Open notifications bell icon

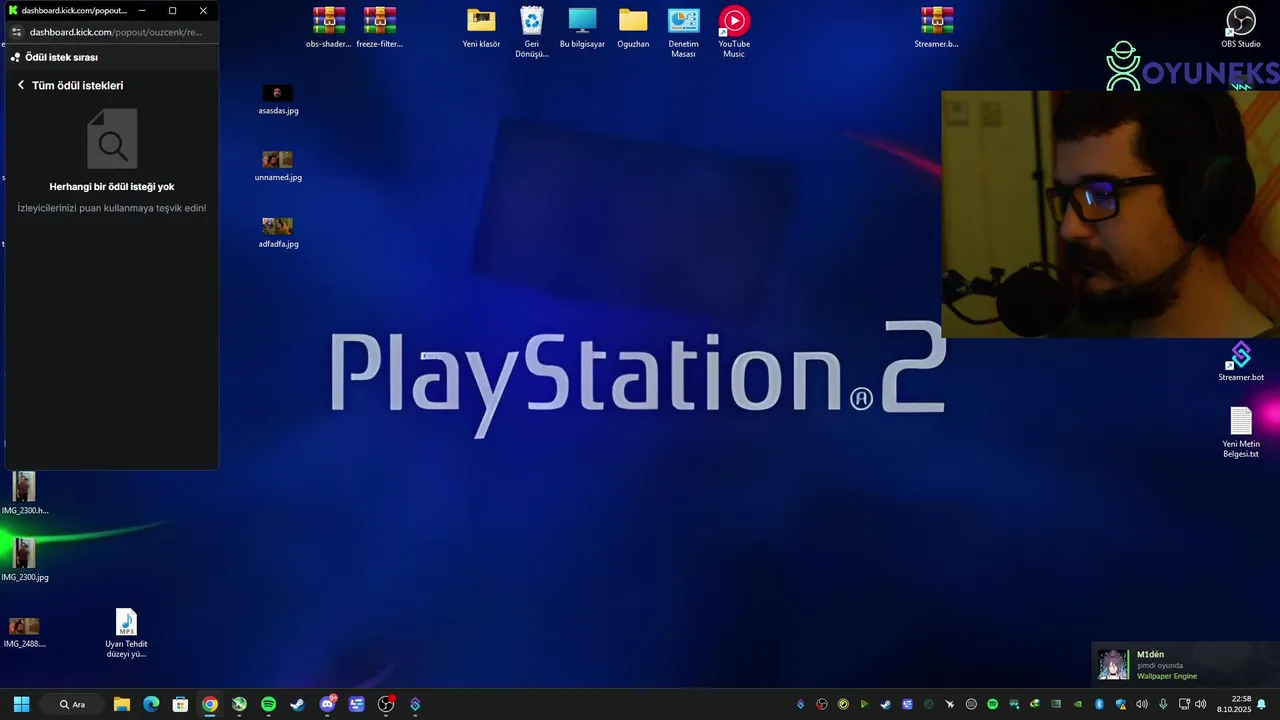[x=1262, y=704]
